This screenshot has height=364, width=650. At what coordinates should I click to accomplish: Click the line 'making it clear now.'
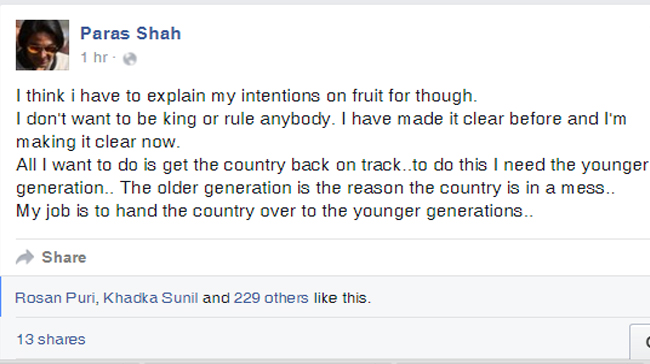coord(98,142)
